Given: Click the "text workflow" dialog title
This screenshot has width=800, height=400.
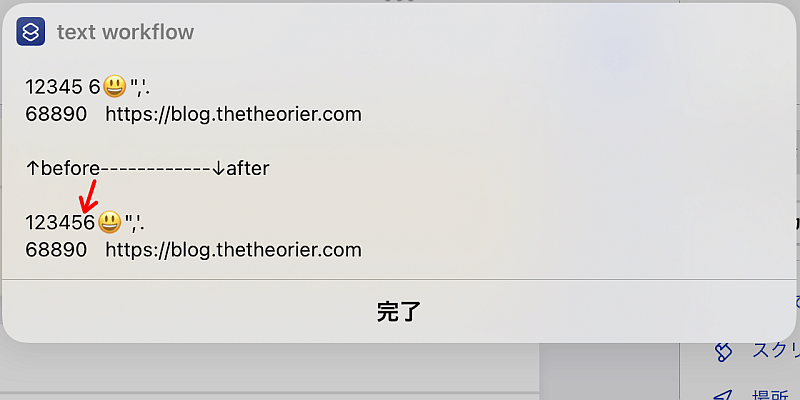Looking at the screenshot, I should [126, 32].
